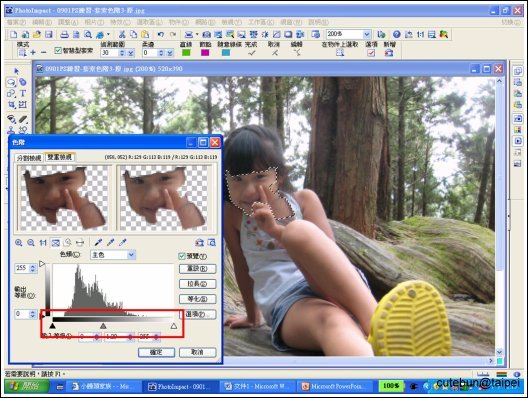The image size is (528, 398).
Task: Click the zoom in magnifier in Levels dialog
Action: point(19,242)
